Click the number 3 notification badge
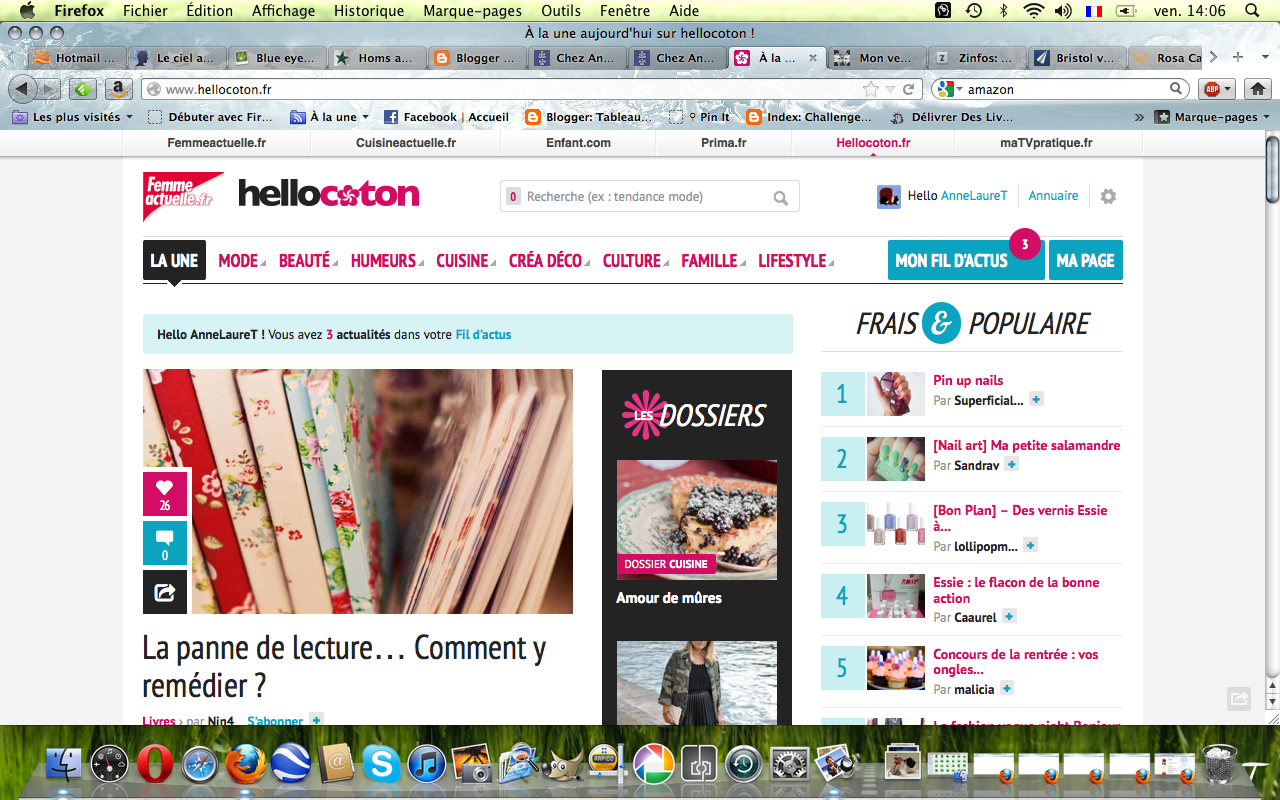This screenshot has width=1280, height=800. [x=1025, y=244]
